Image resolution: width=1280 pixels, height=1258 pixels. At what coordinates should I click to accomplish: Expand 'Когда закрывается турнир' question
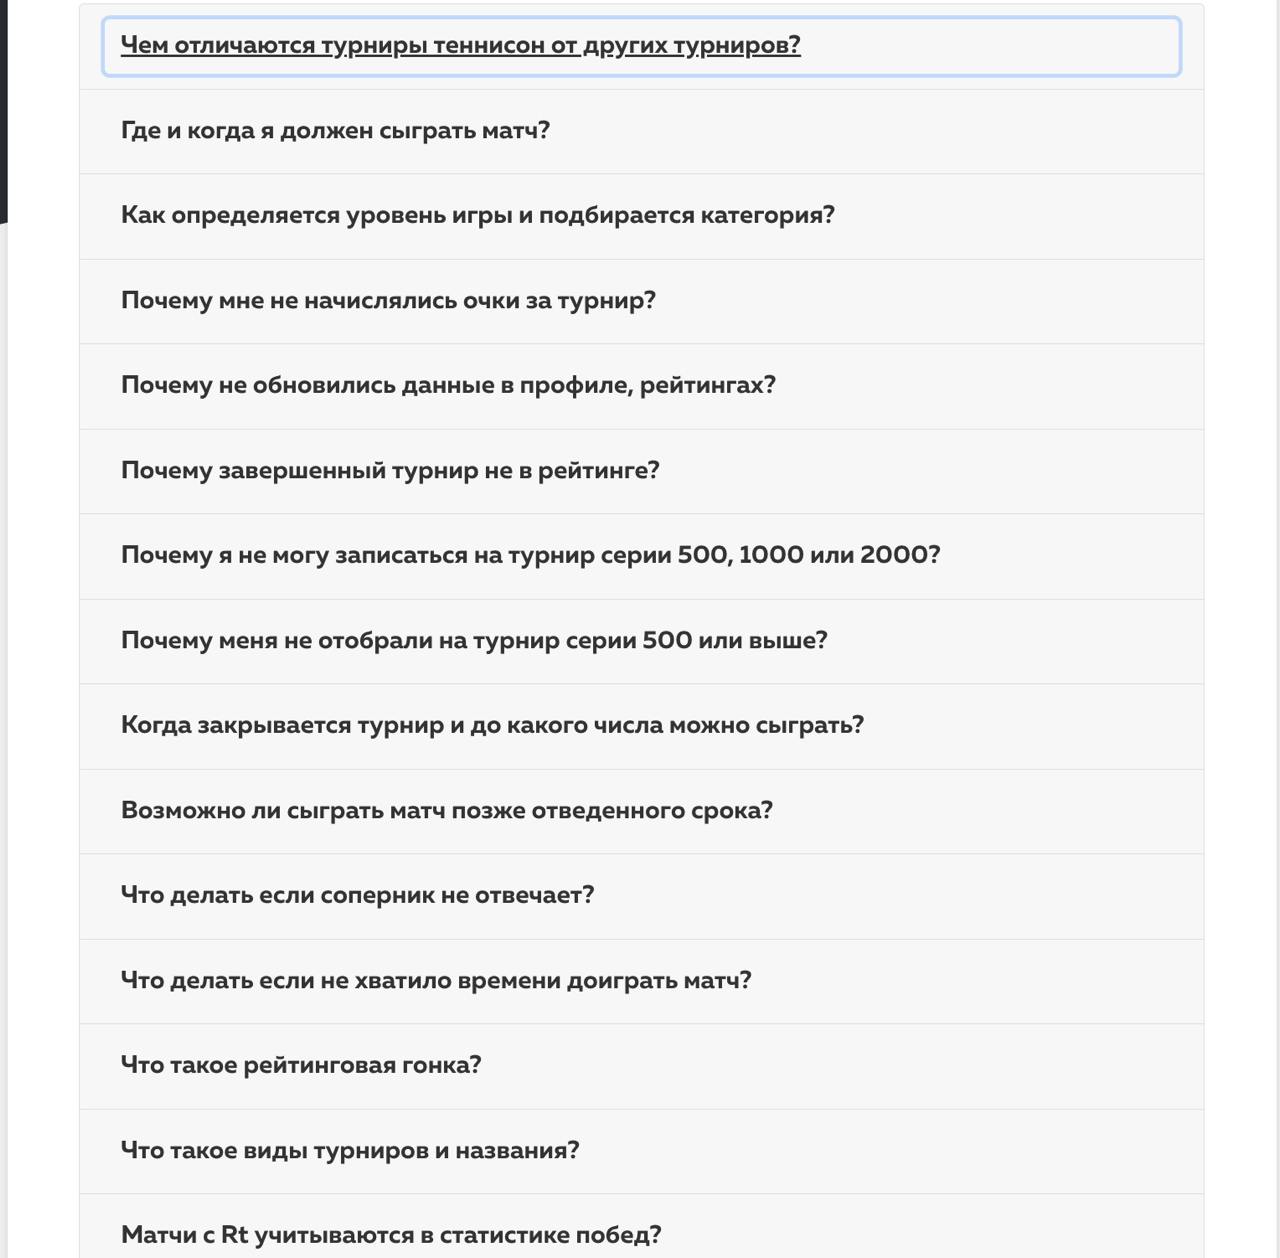coord(641,726)
